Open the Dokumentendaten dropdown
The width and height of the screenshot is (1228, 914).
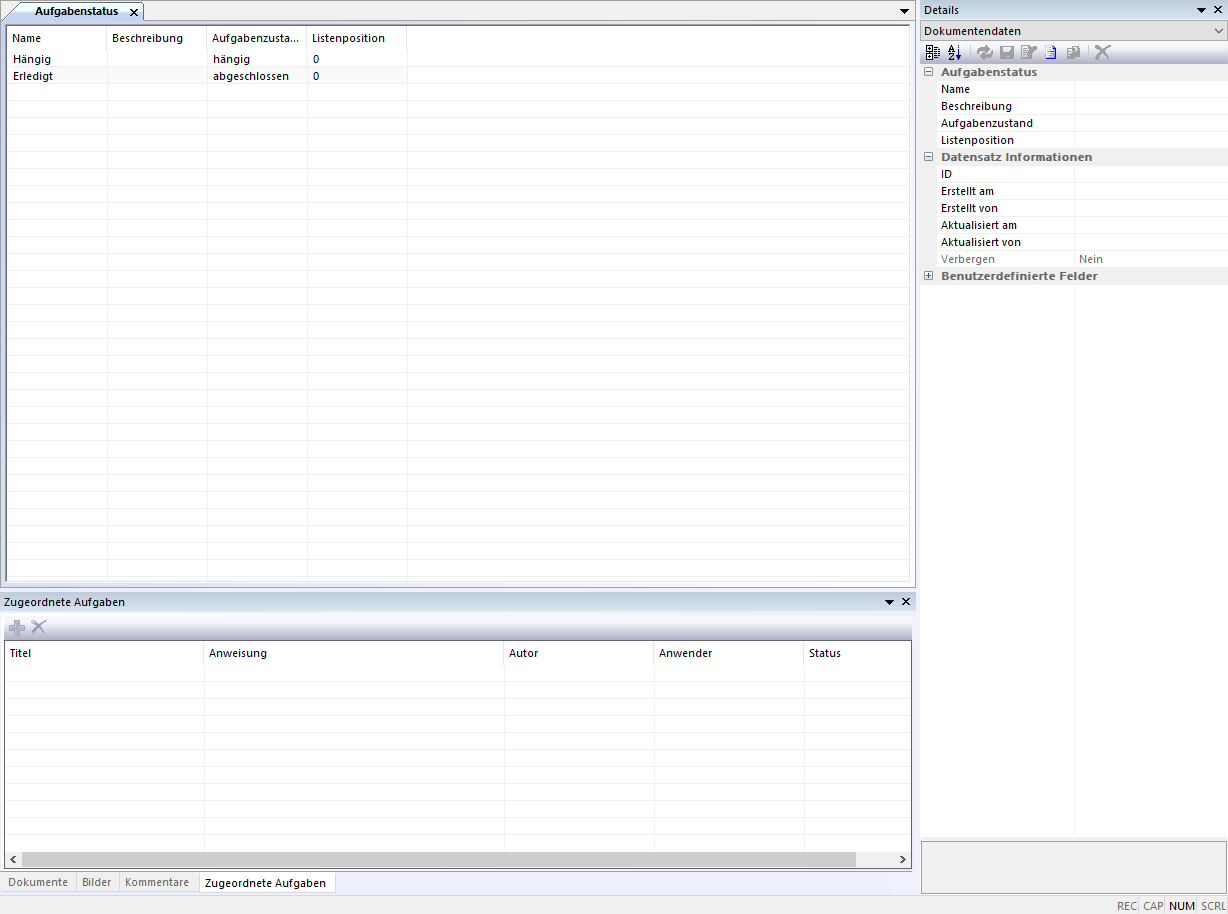pyautogui.click(x=1217, y=31)
